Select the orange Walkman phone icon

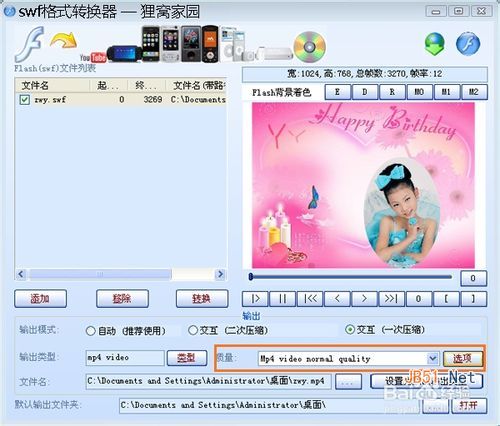tap(210, 44)
